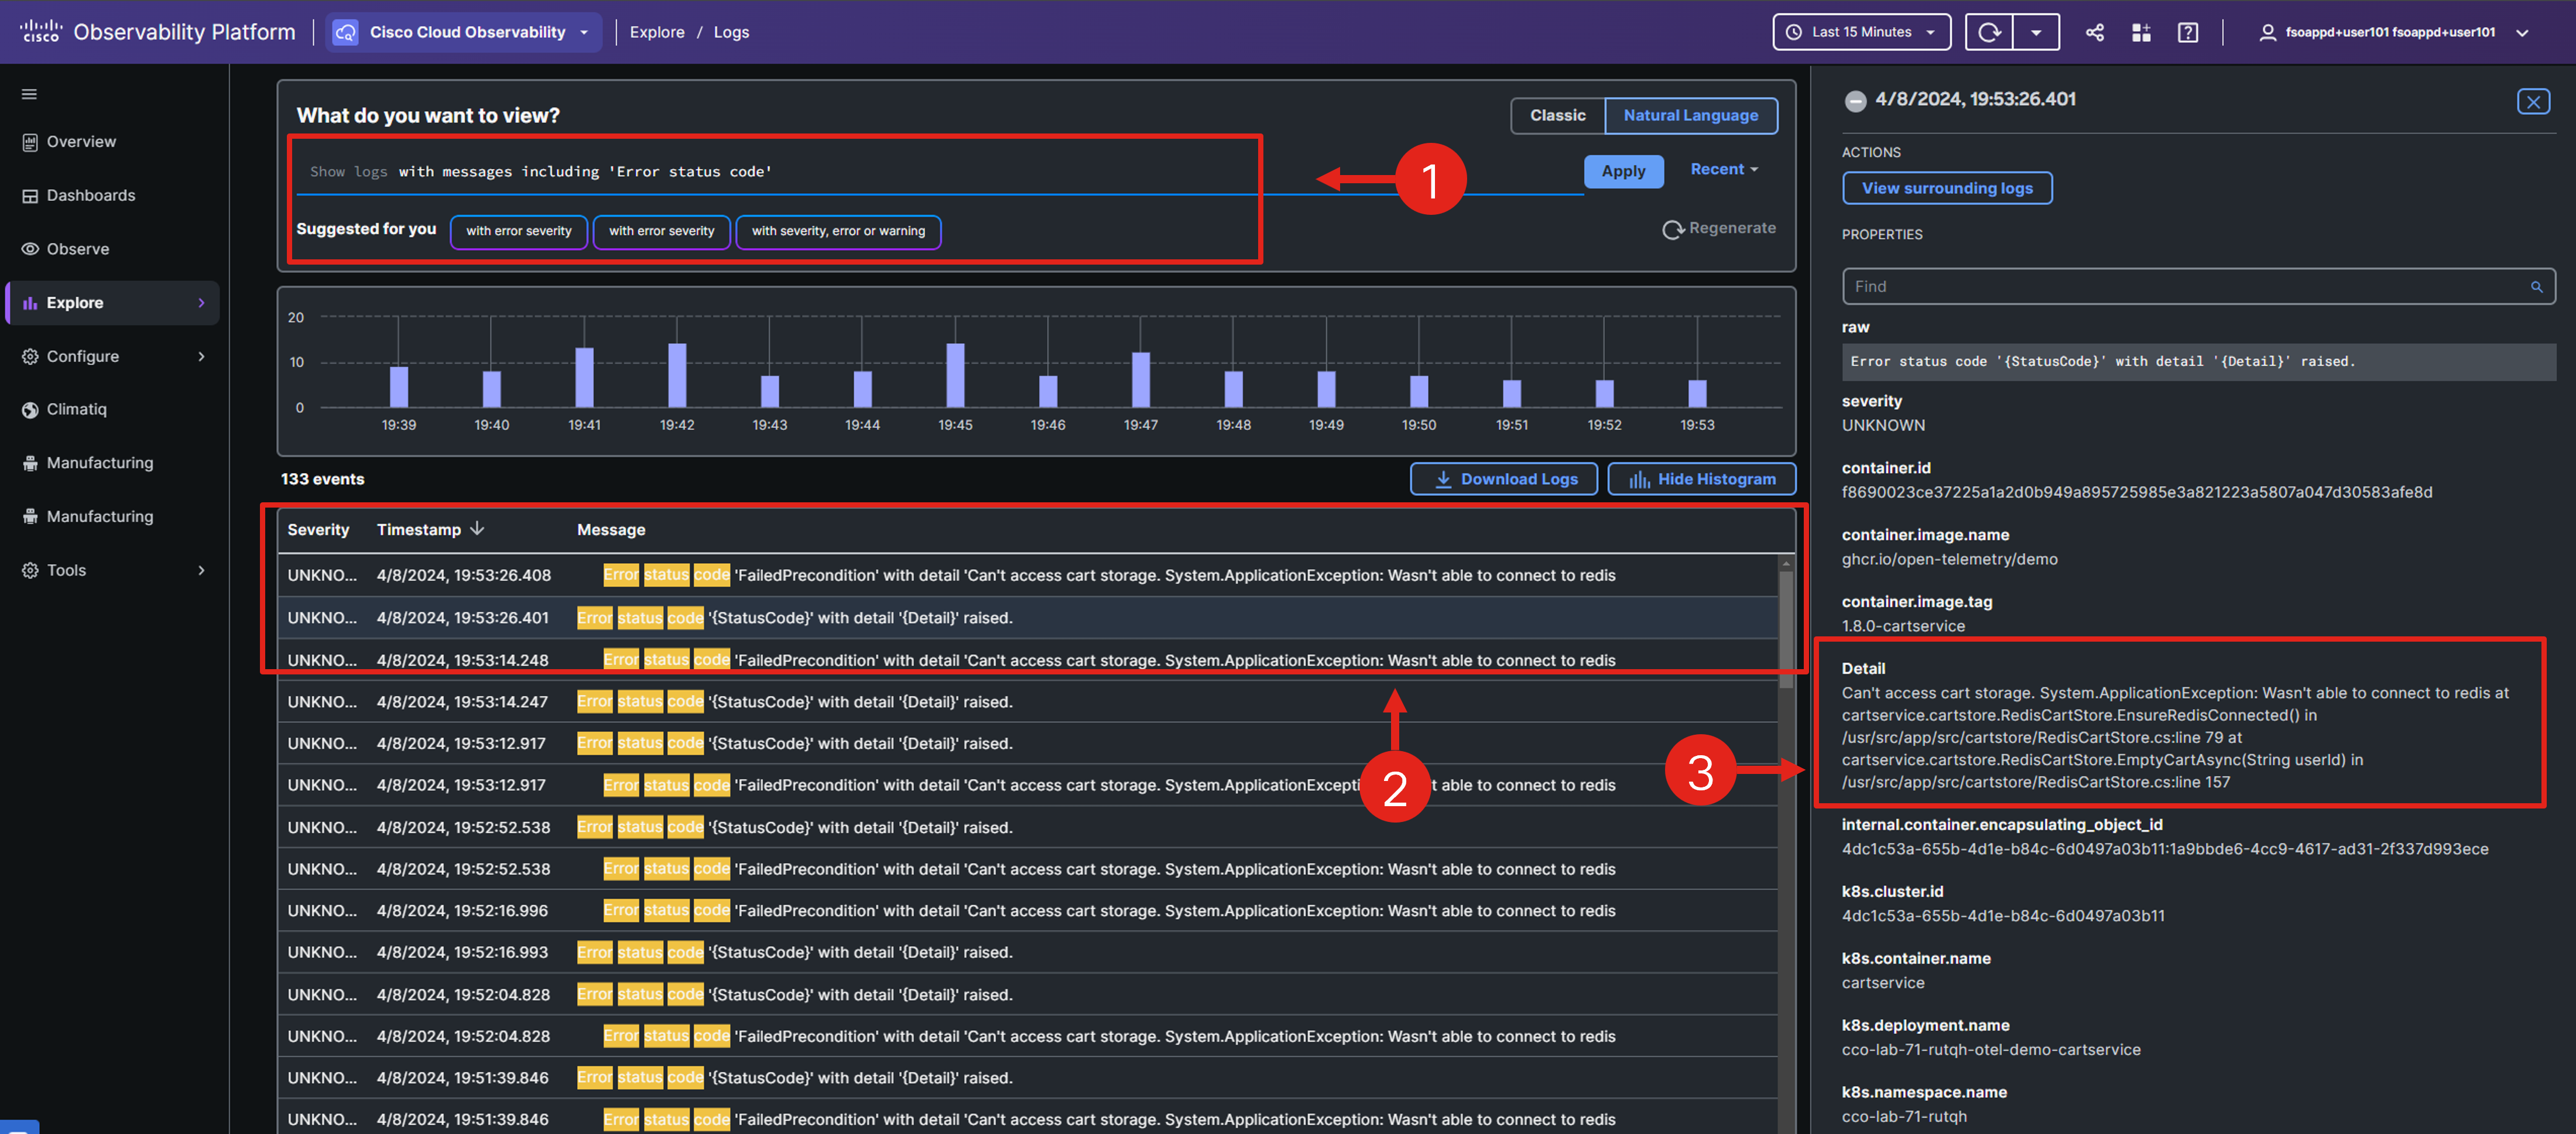This screenshot has height=1134, width=2576.
Task: Expand the Recent queries dropdown
Action: pyautogui.click(x=1723, y=169)
